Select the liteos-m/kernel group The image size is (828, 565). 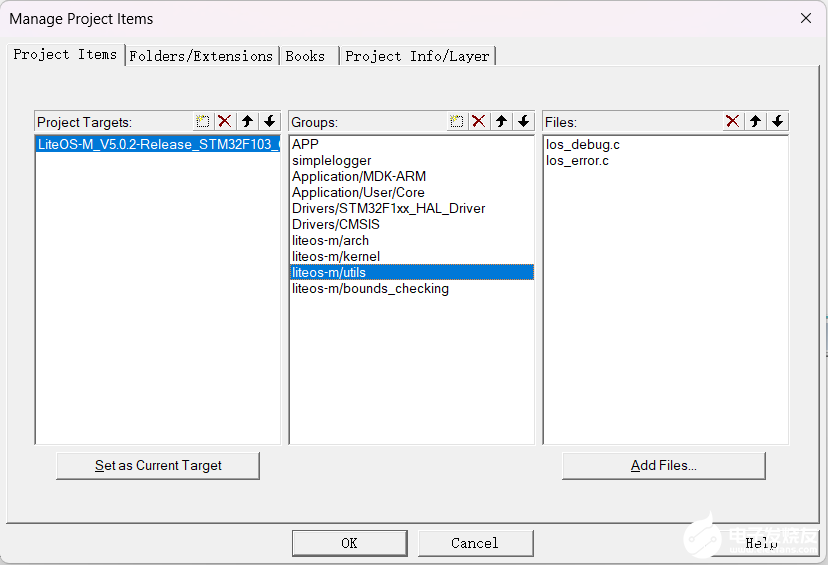click(412, 257)
